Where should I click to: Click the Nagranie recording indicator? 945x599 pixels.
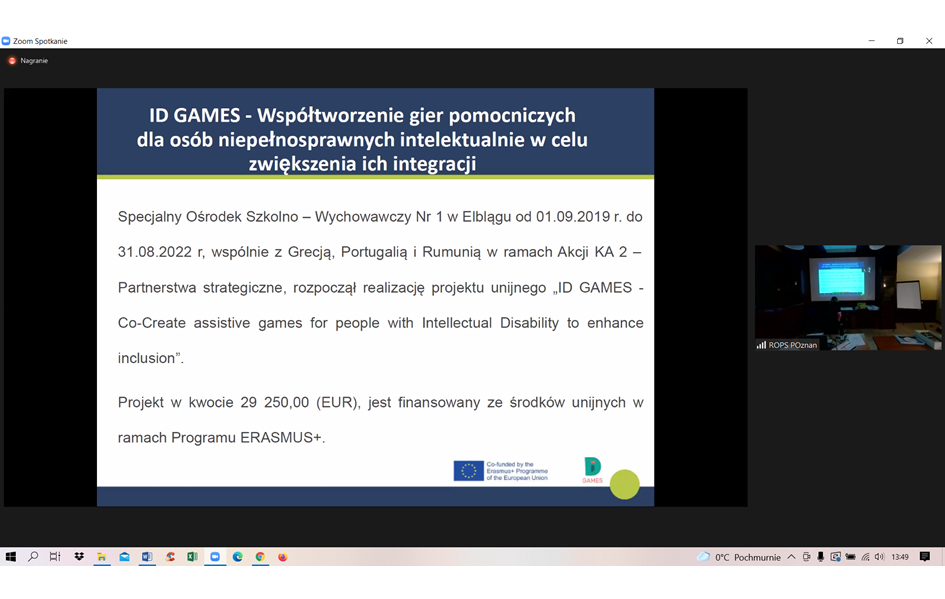pos(28,61)
